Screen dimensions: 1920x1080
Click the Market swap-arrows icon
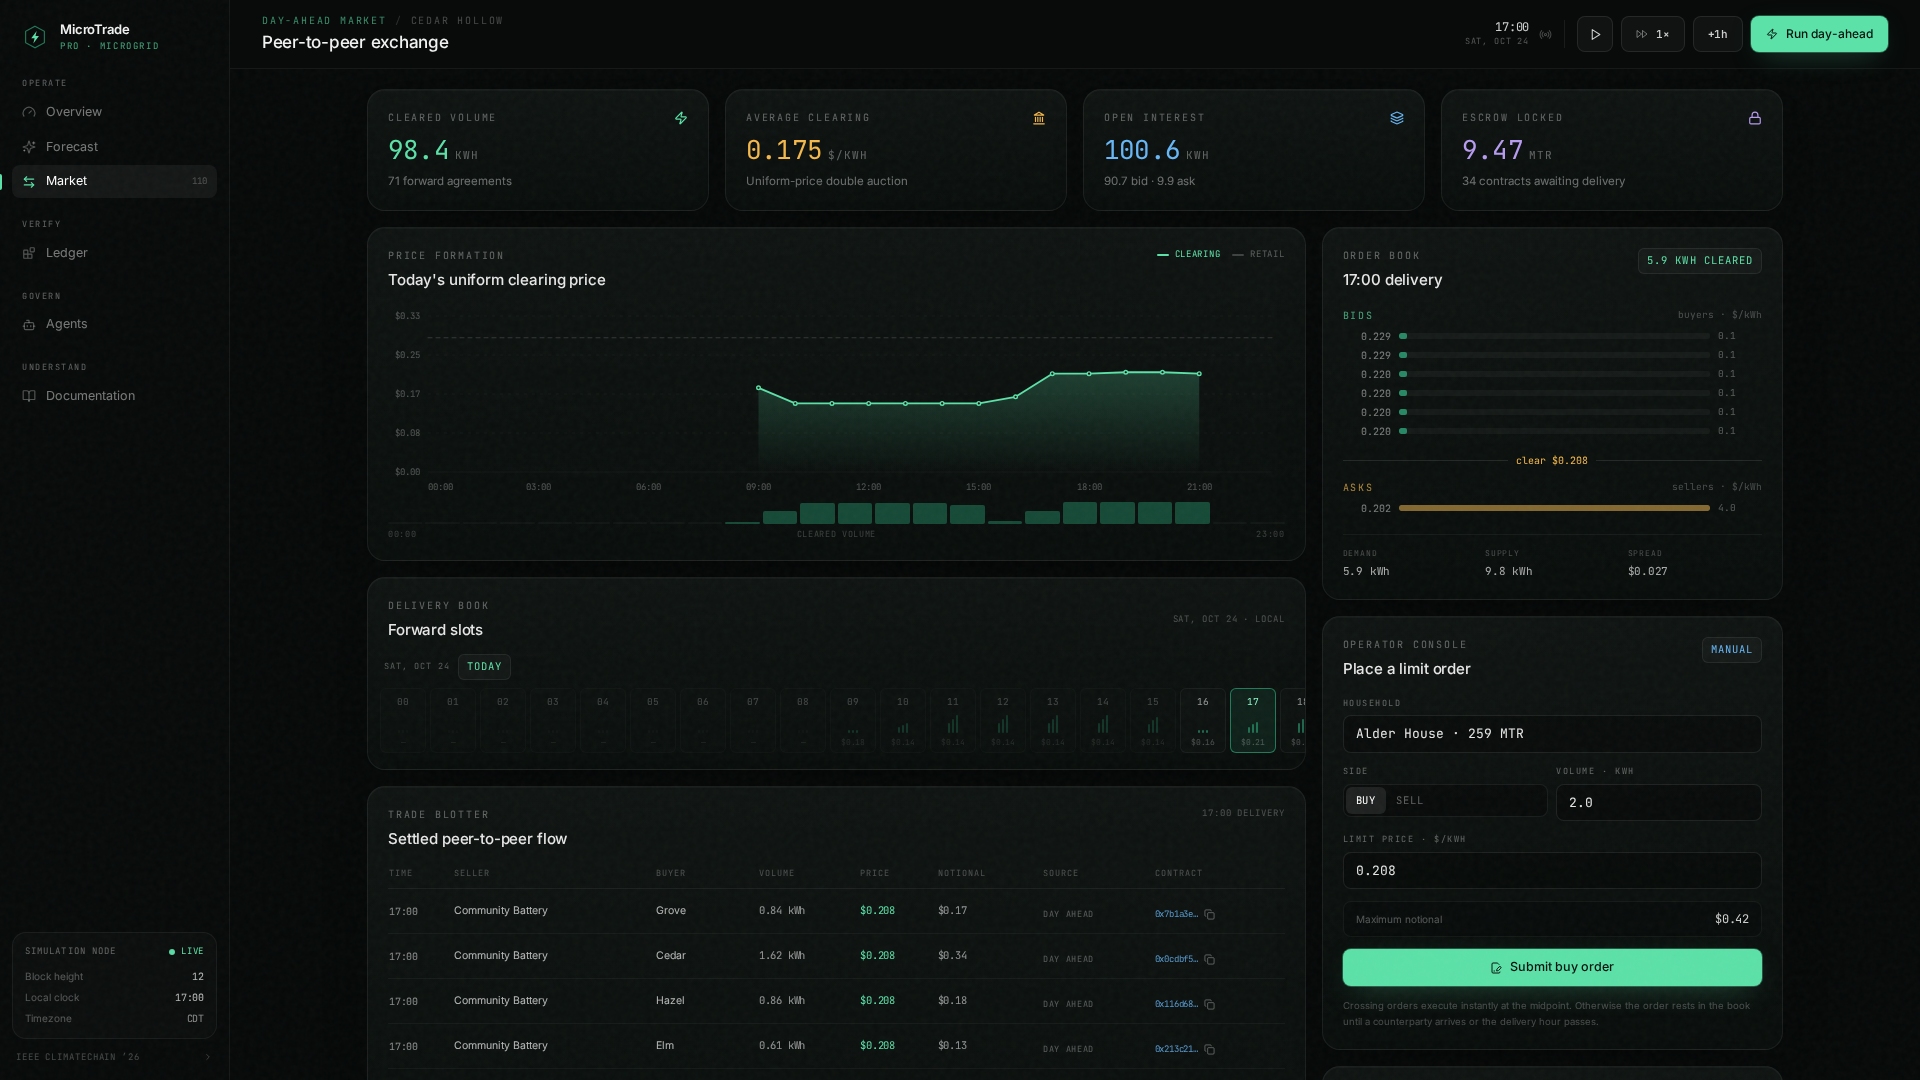click(x=29, y=181)
